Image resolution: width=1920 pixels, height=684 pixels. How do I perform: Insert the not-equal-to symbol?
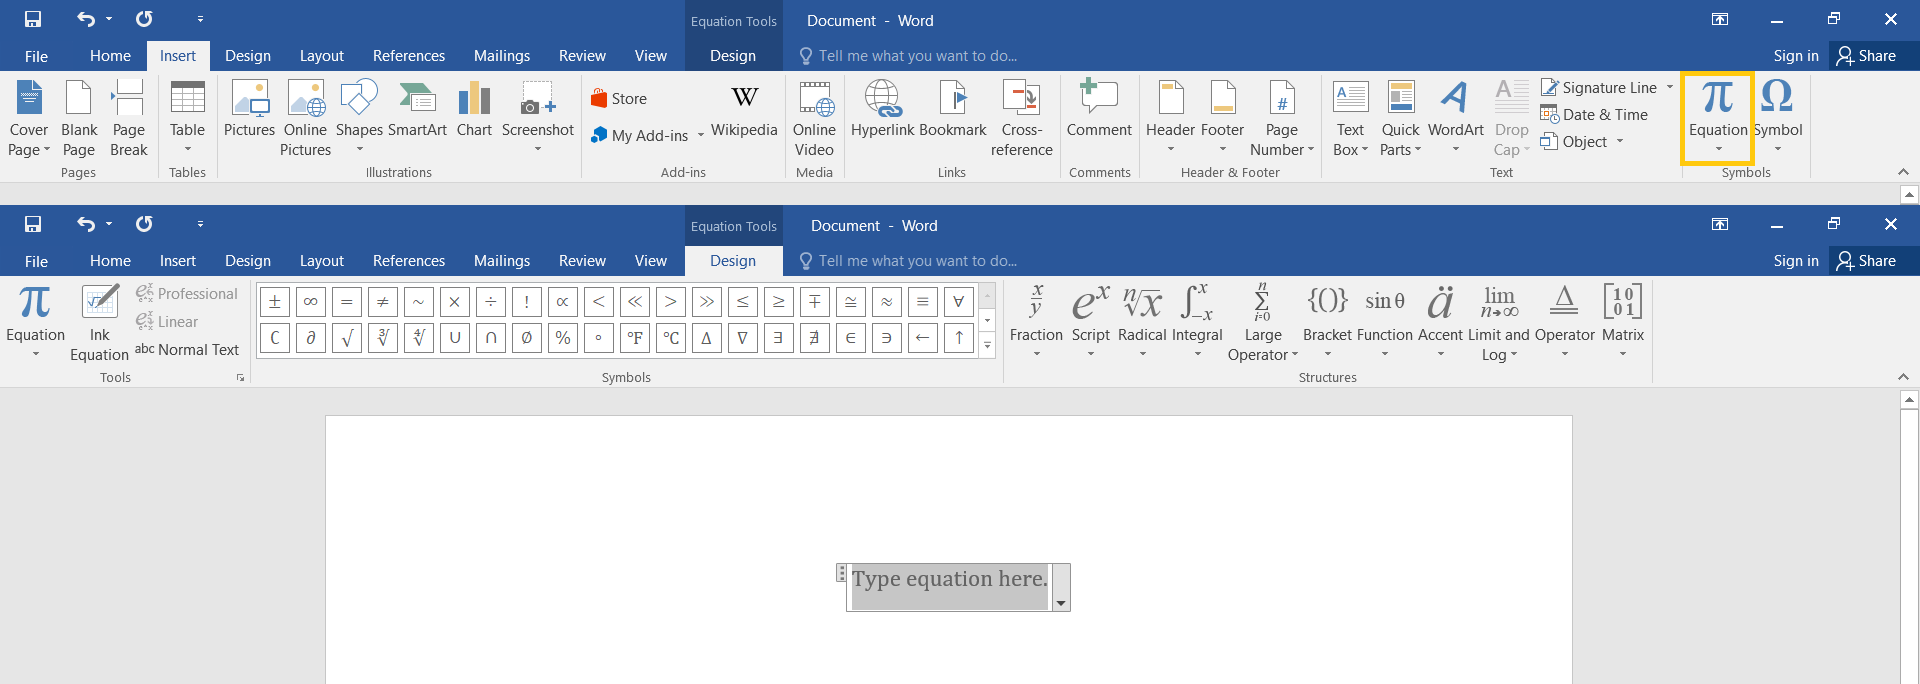point(383,301)
